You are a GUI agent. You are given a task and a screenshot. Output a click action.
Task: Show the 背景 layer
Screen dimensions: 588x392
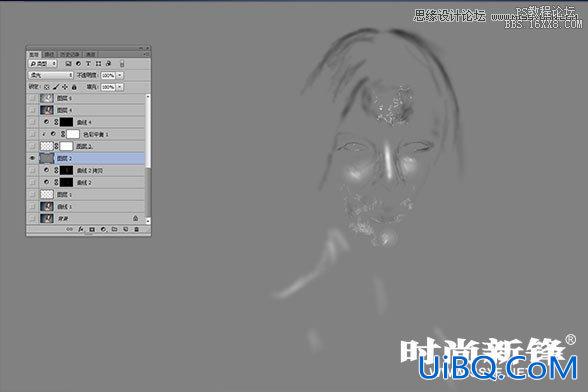tap(32, 218)
